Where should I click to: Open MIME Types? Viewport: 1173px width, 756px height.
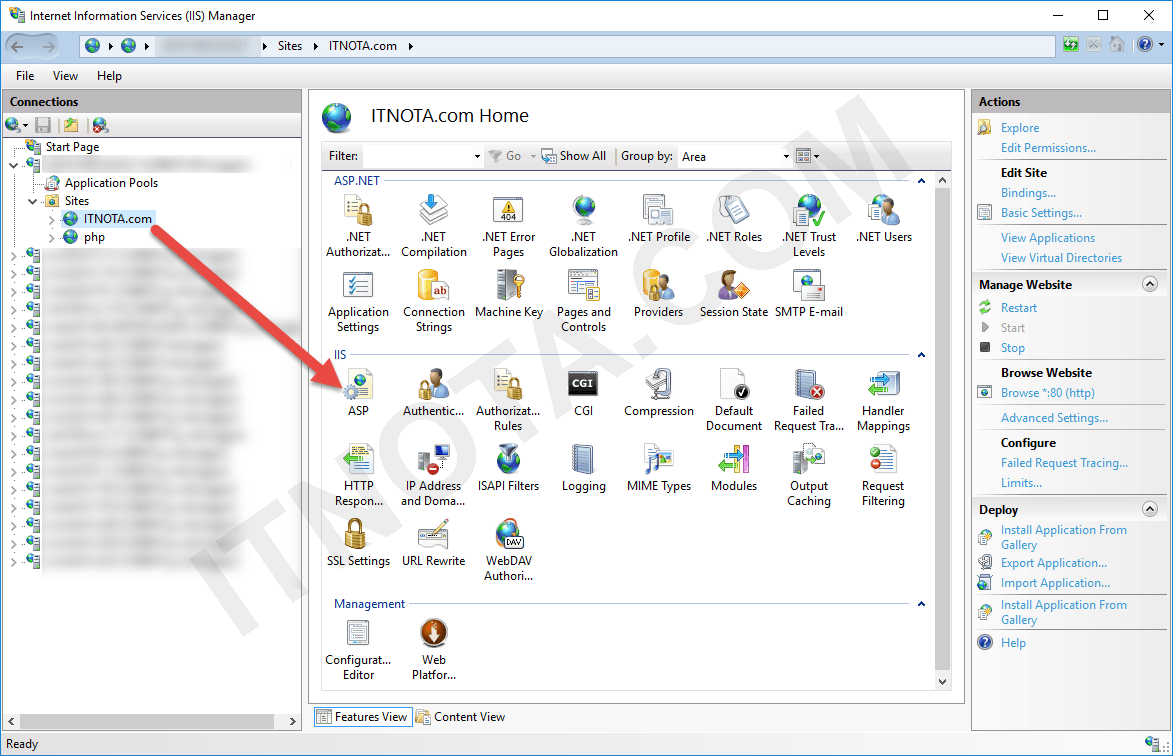click(658, 465)
